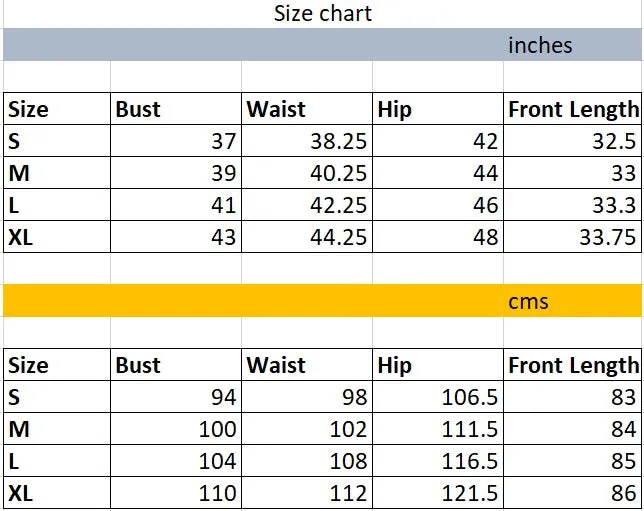Click the cell containing 38.25
This screenshot has width=644, height=511.
[x=307, y=141]
